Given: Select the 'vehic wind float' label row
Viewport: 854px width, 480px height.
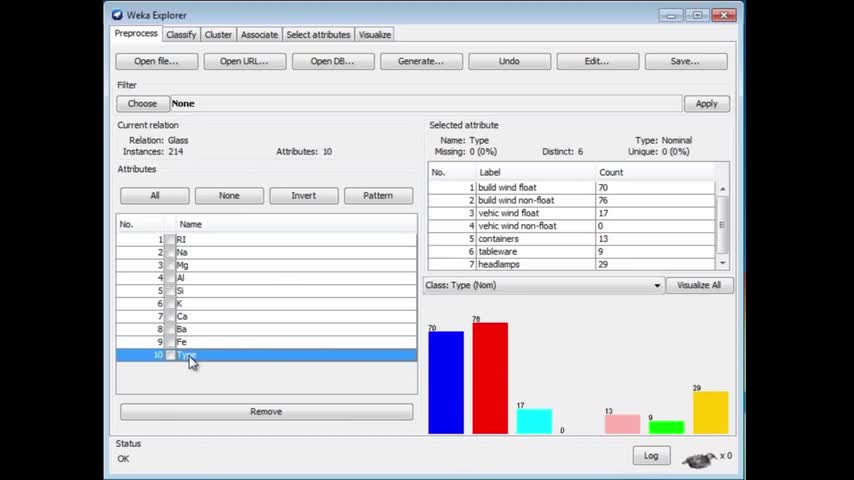Looking at the screenshot, I should tap(571, 213).
